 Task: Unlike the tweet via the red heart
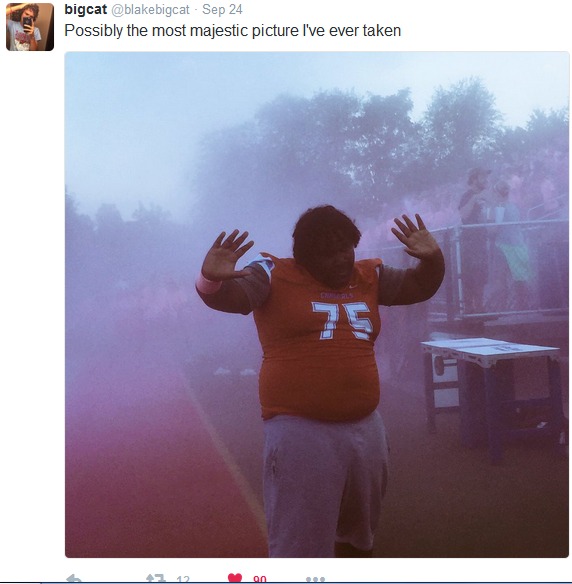[235, 578]
